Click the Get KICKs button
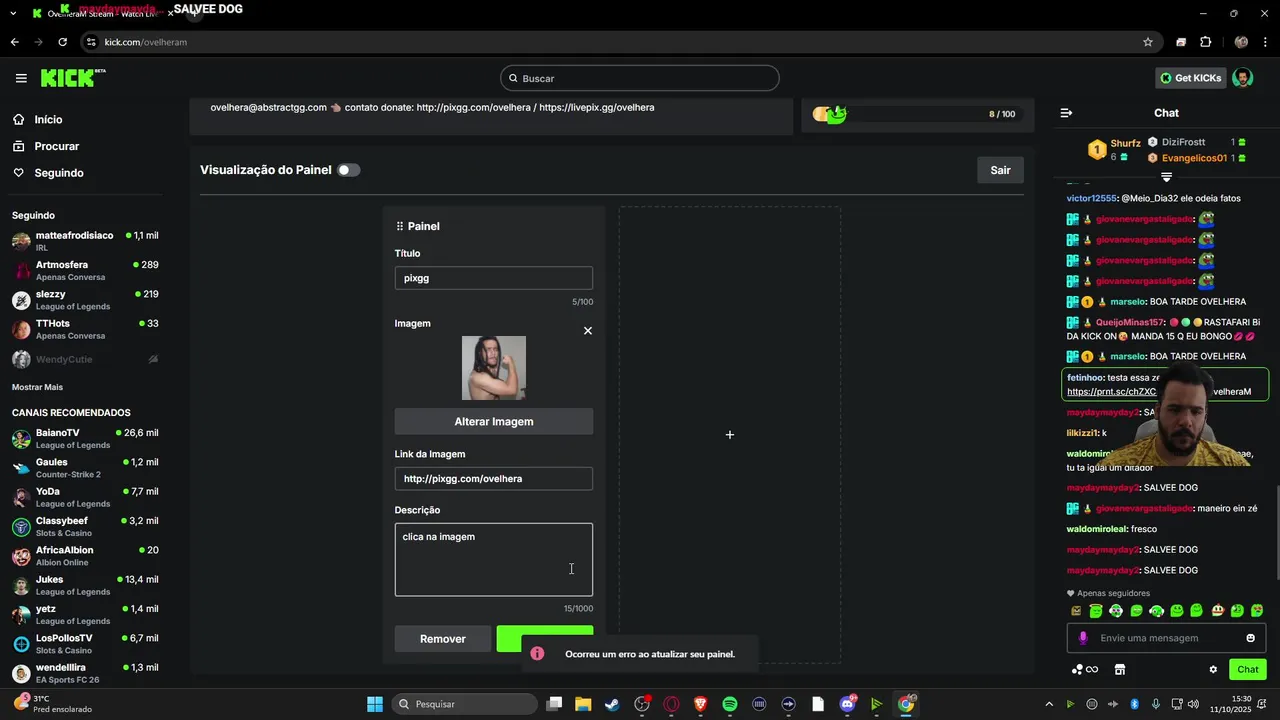This screenshot has width=1280, height=720. pos(1190,78)
